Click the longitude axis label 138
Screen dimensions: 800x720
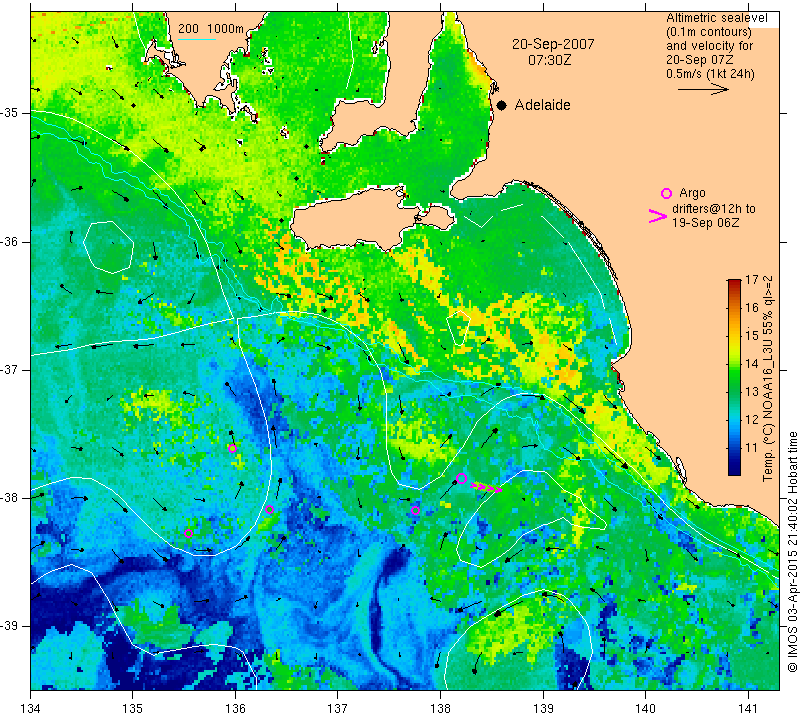click(440, 709)
